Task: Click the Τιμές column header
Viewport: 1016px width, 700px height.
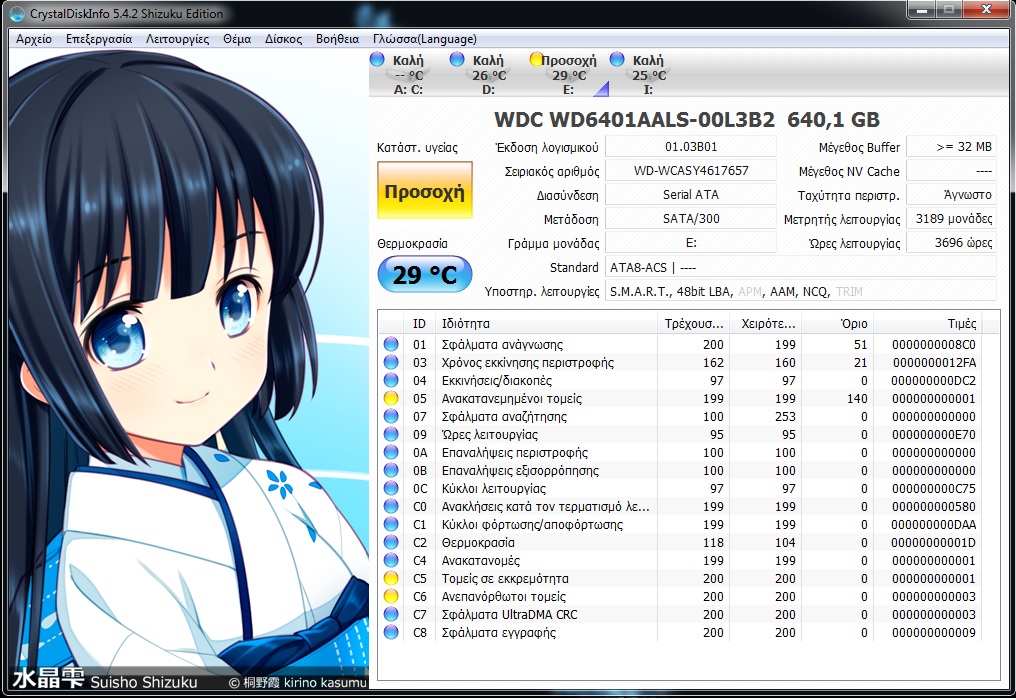Action: pos(928,323)
